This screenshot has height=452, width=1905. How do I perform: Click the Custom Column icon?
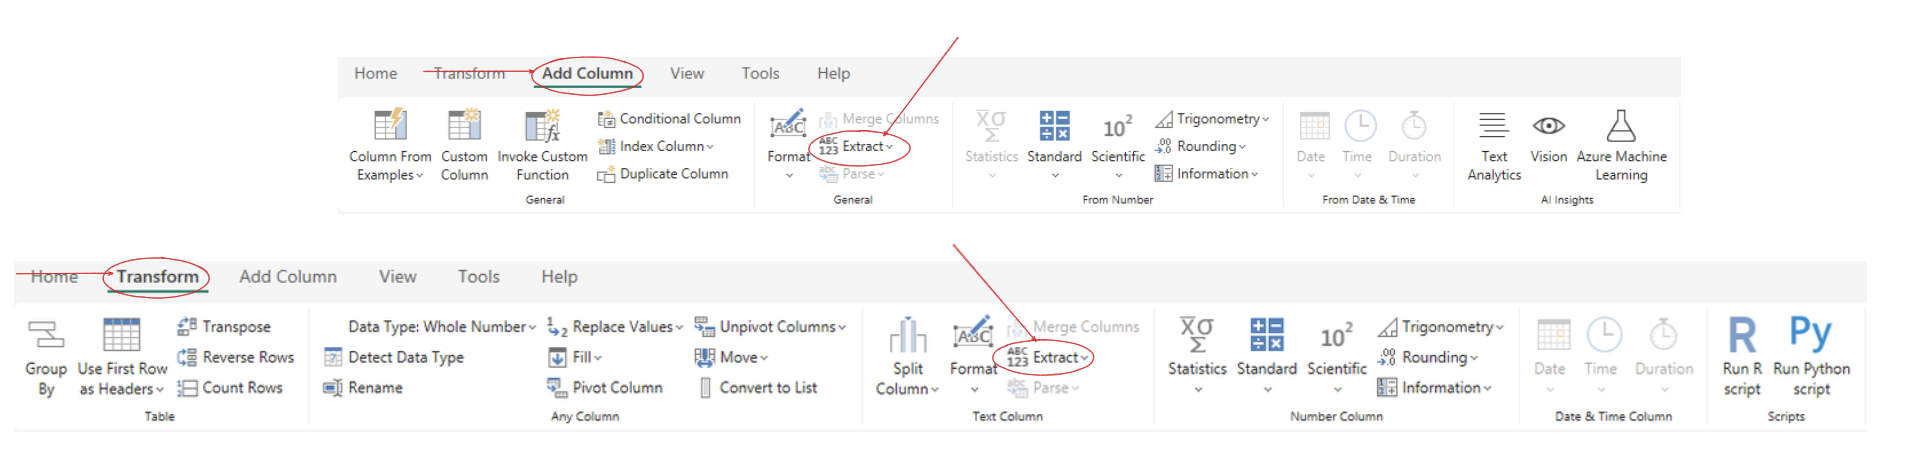464,126
